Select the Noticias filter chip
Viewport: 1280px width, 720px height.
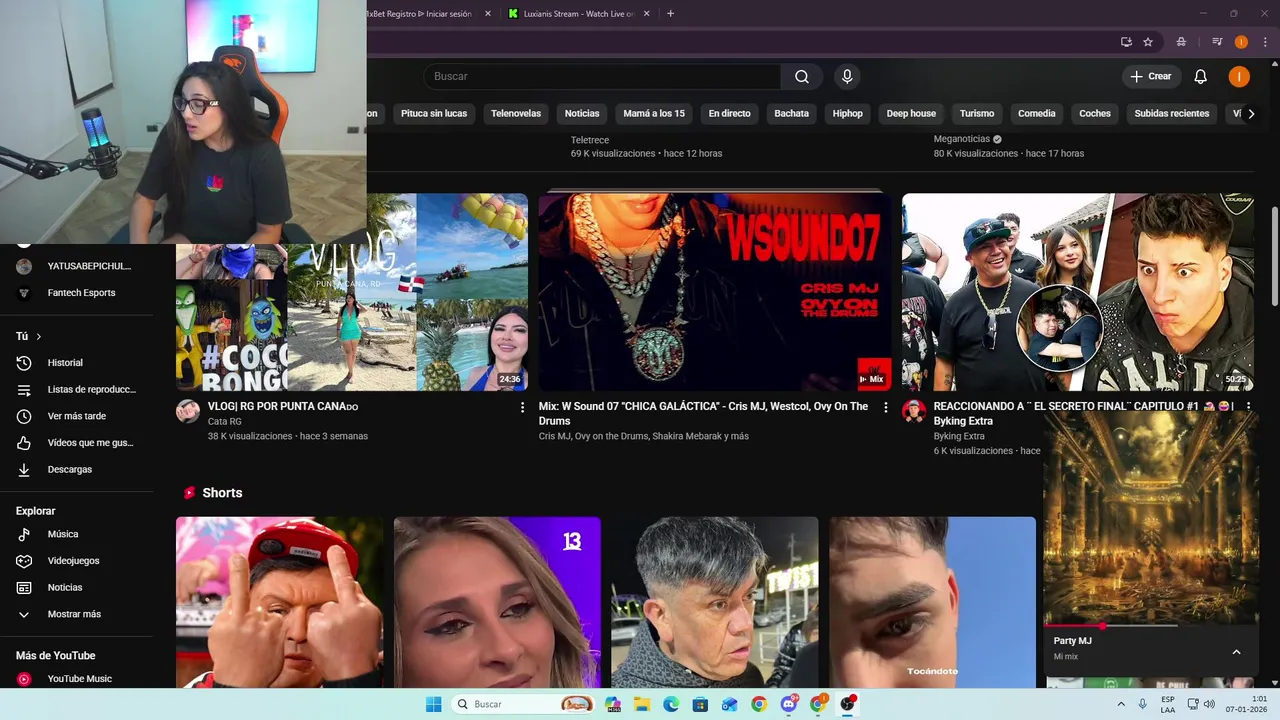(x=582, y=113)
